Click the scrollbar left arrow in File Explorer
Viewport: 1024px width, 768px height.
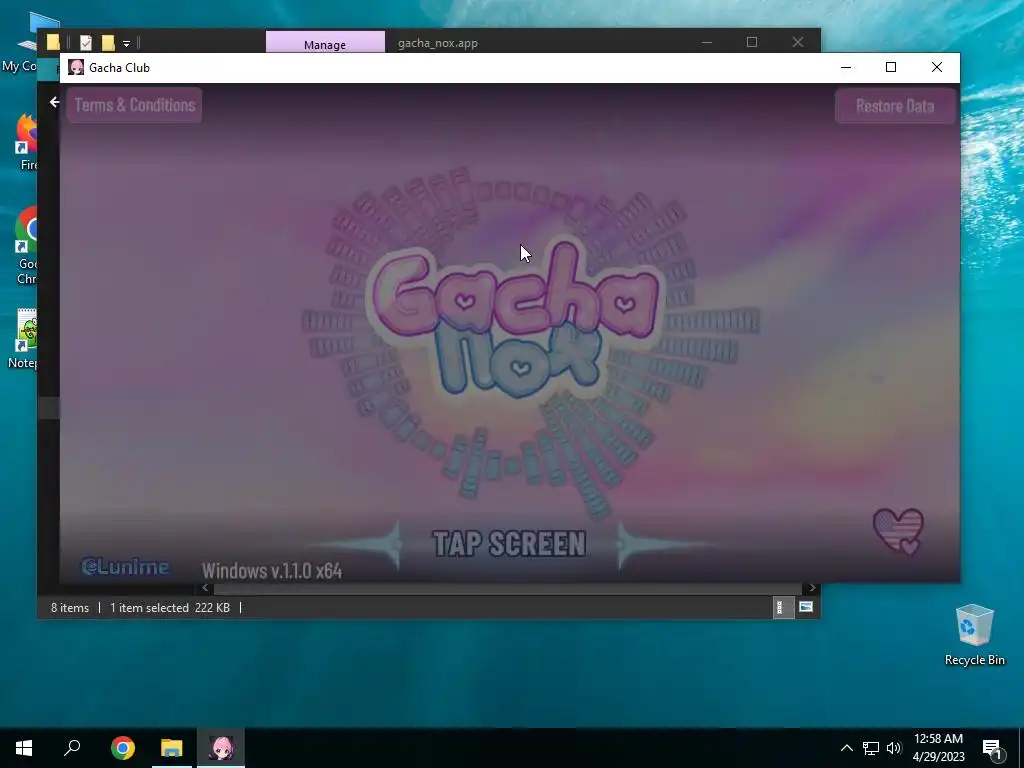click(x=204, y=588)
